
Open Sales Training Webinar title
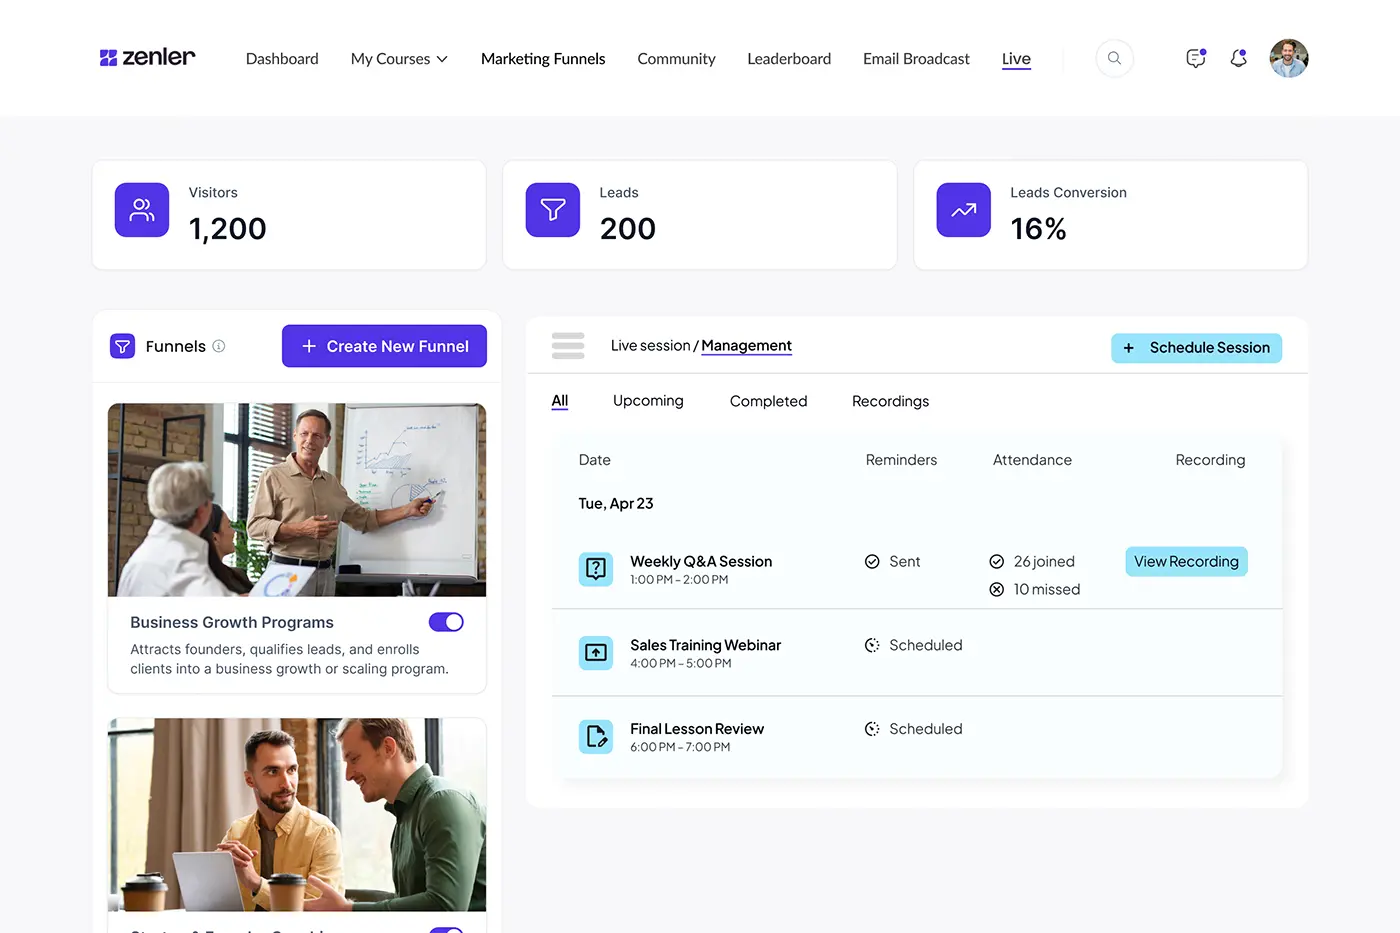click(x=705, y=646)
